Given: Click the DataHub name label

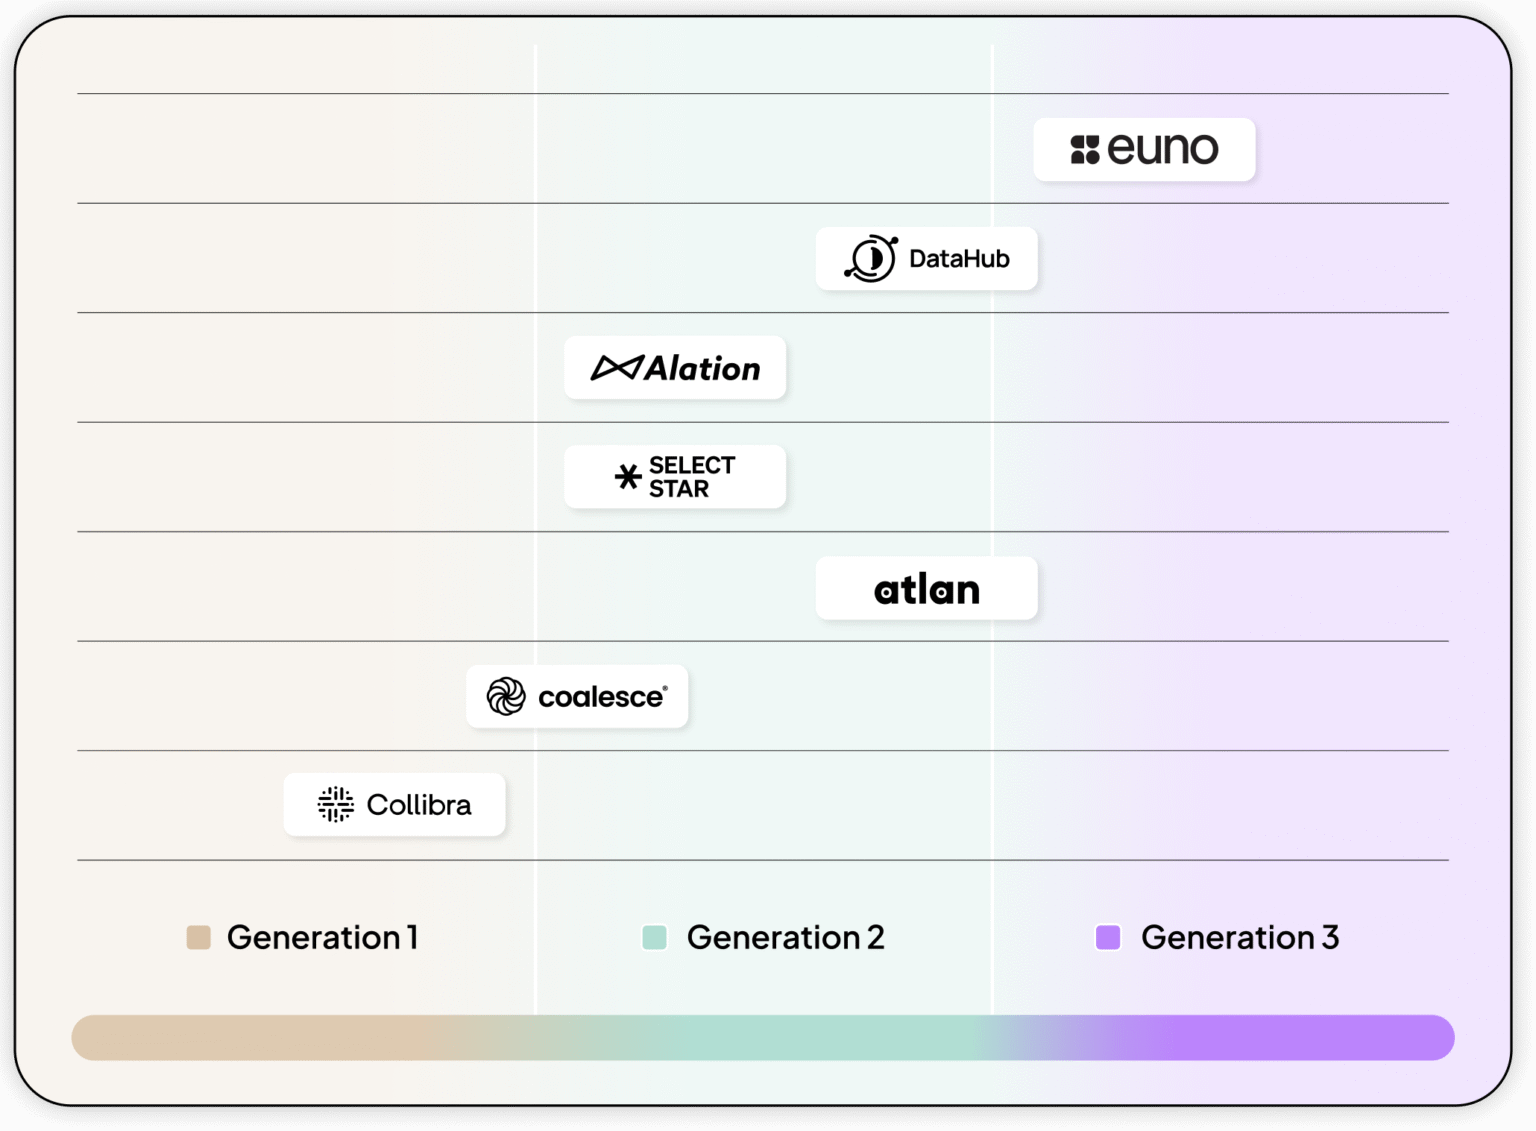Looking at the screenshot, I should coord(959,259).
